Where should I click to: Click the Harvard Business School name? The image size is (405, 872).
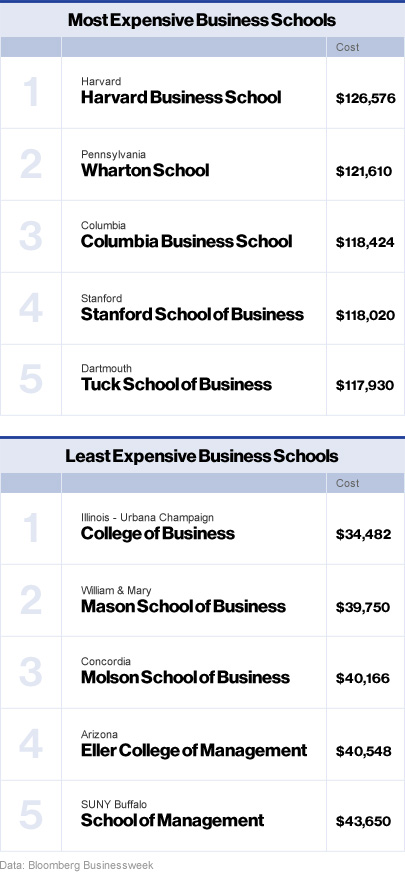coord(181,98)
